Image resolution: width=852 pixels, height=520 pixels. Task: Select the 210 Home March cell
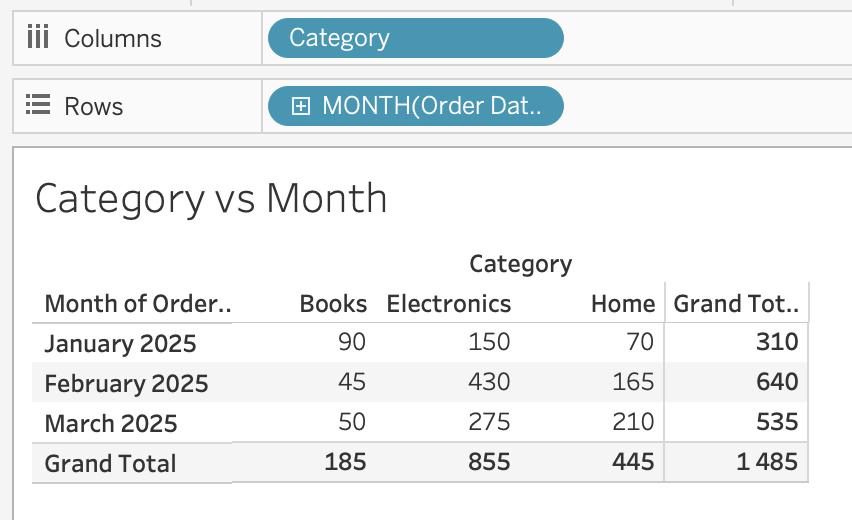coord(633,422)
